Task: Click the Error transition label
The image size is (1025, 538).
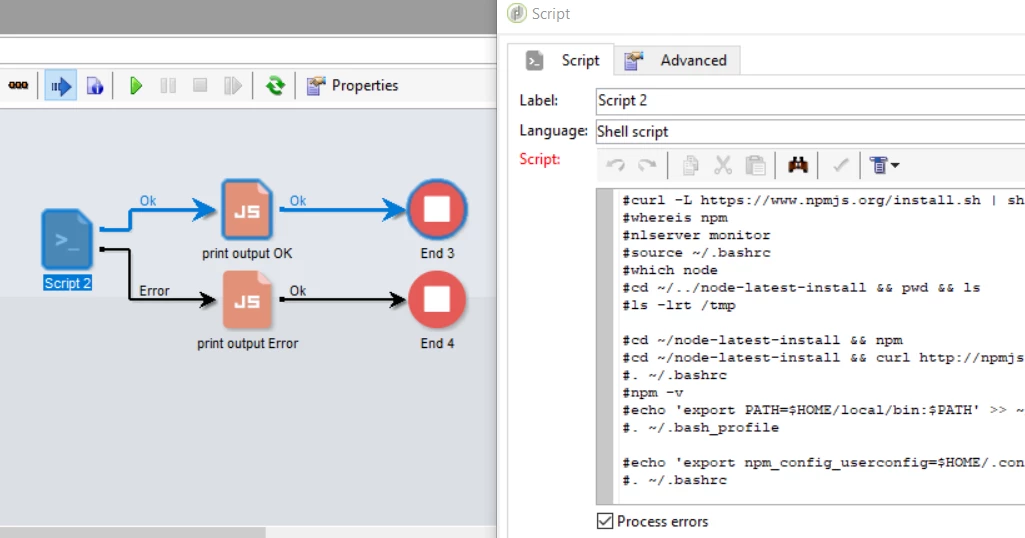Action: (x=154, y=291)
